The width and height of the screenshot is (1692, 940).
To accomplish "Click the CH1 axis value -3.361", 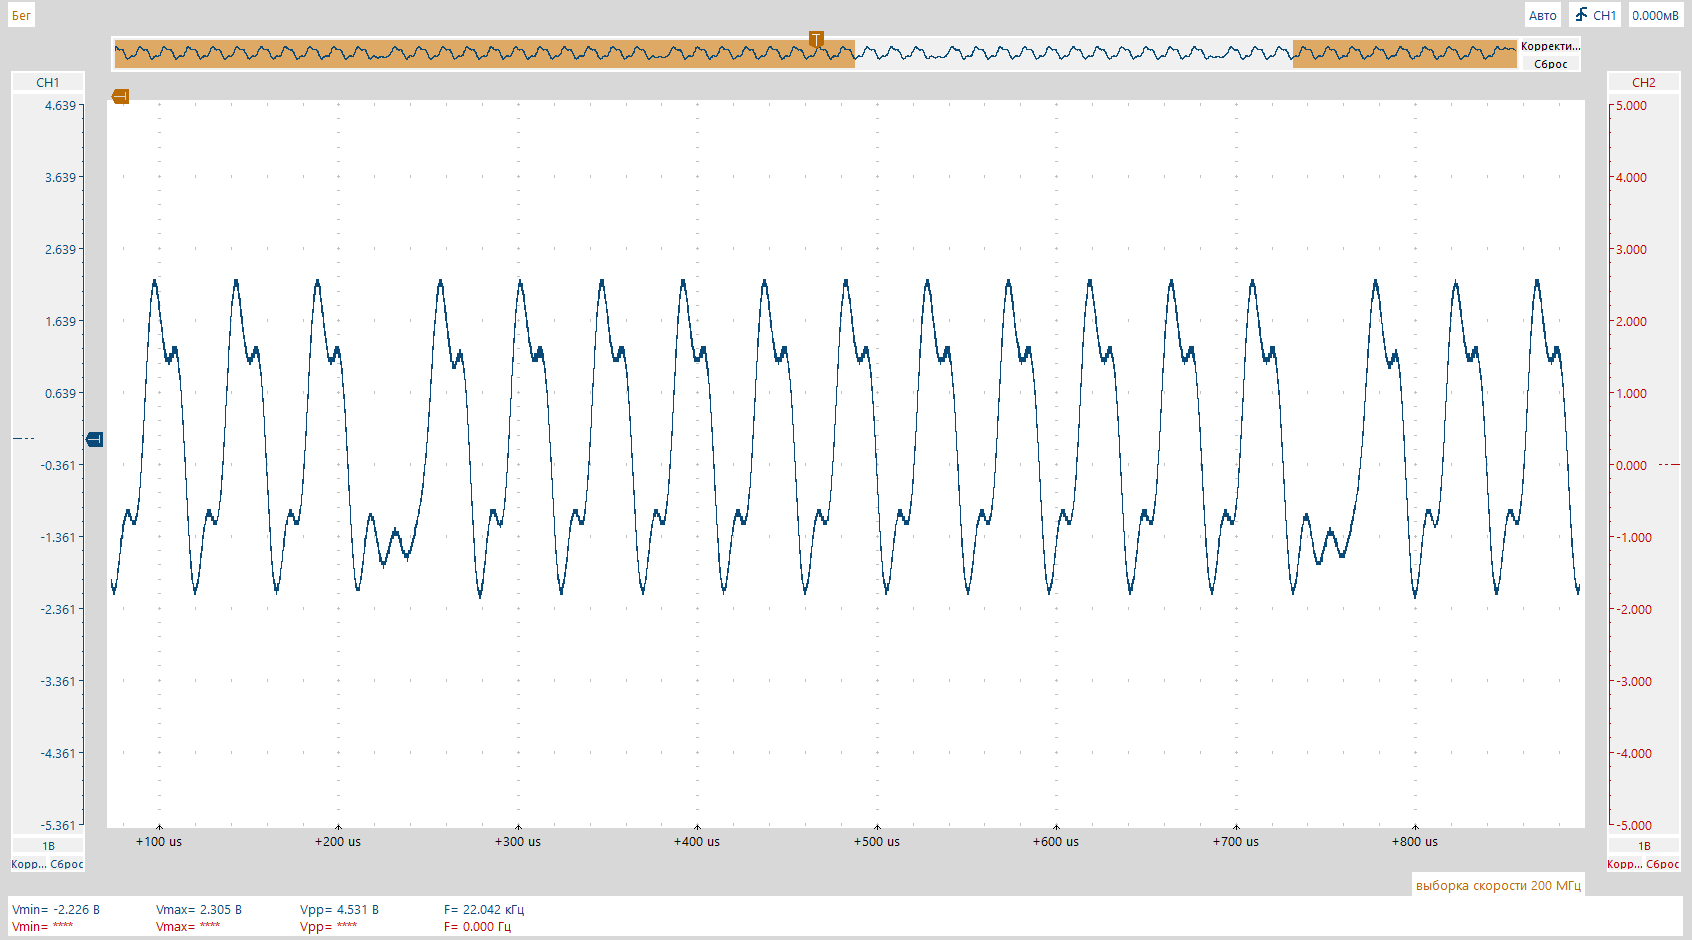I will tap(58, 681).
